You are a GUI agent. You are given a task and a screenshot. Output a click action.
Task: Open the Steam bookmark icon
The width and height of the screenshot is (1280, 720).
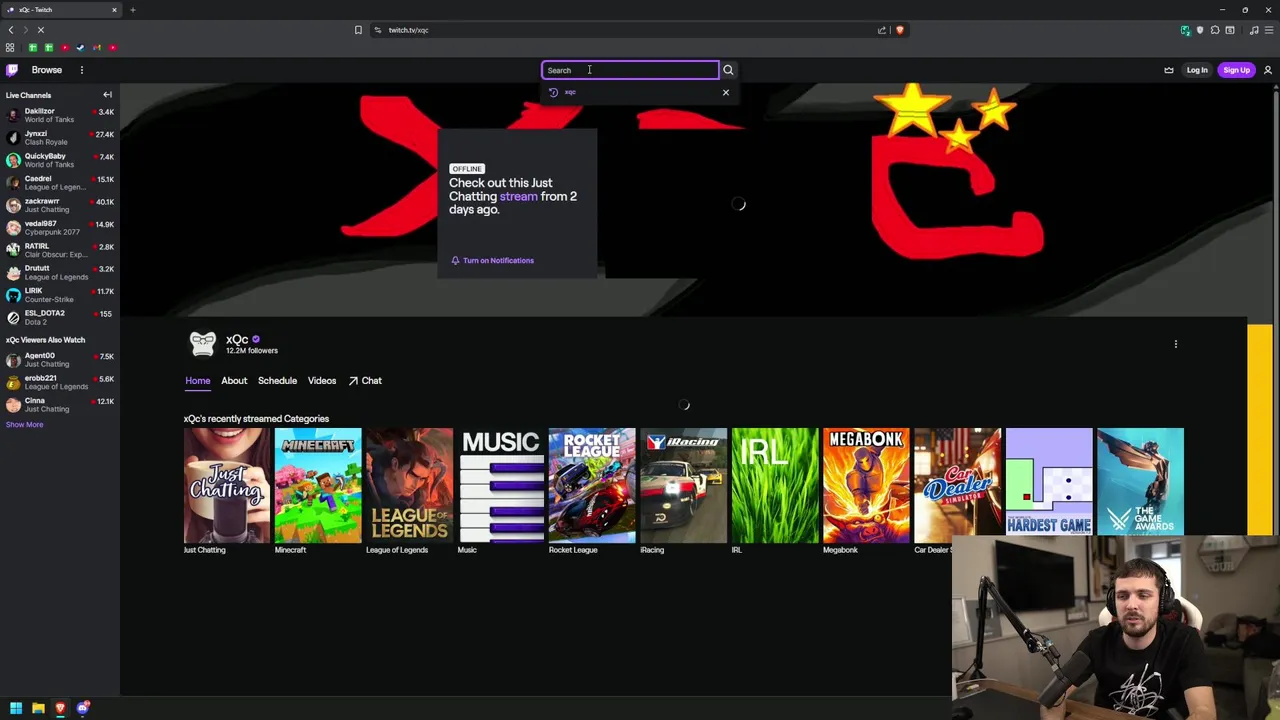(81, 48)
